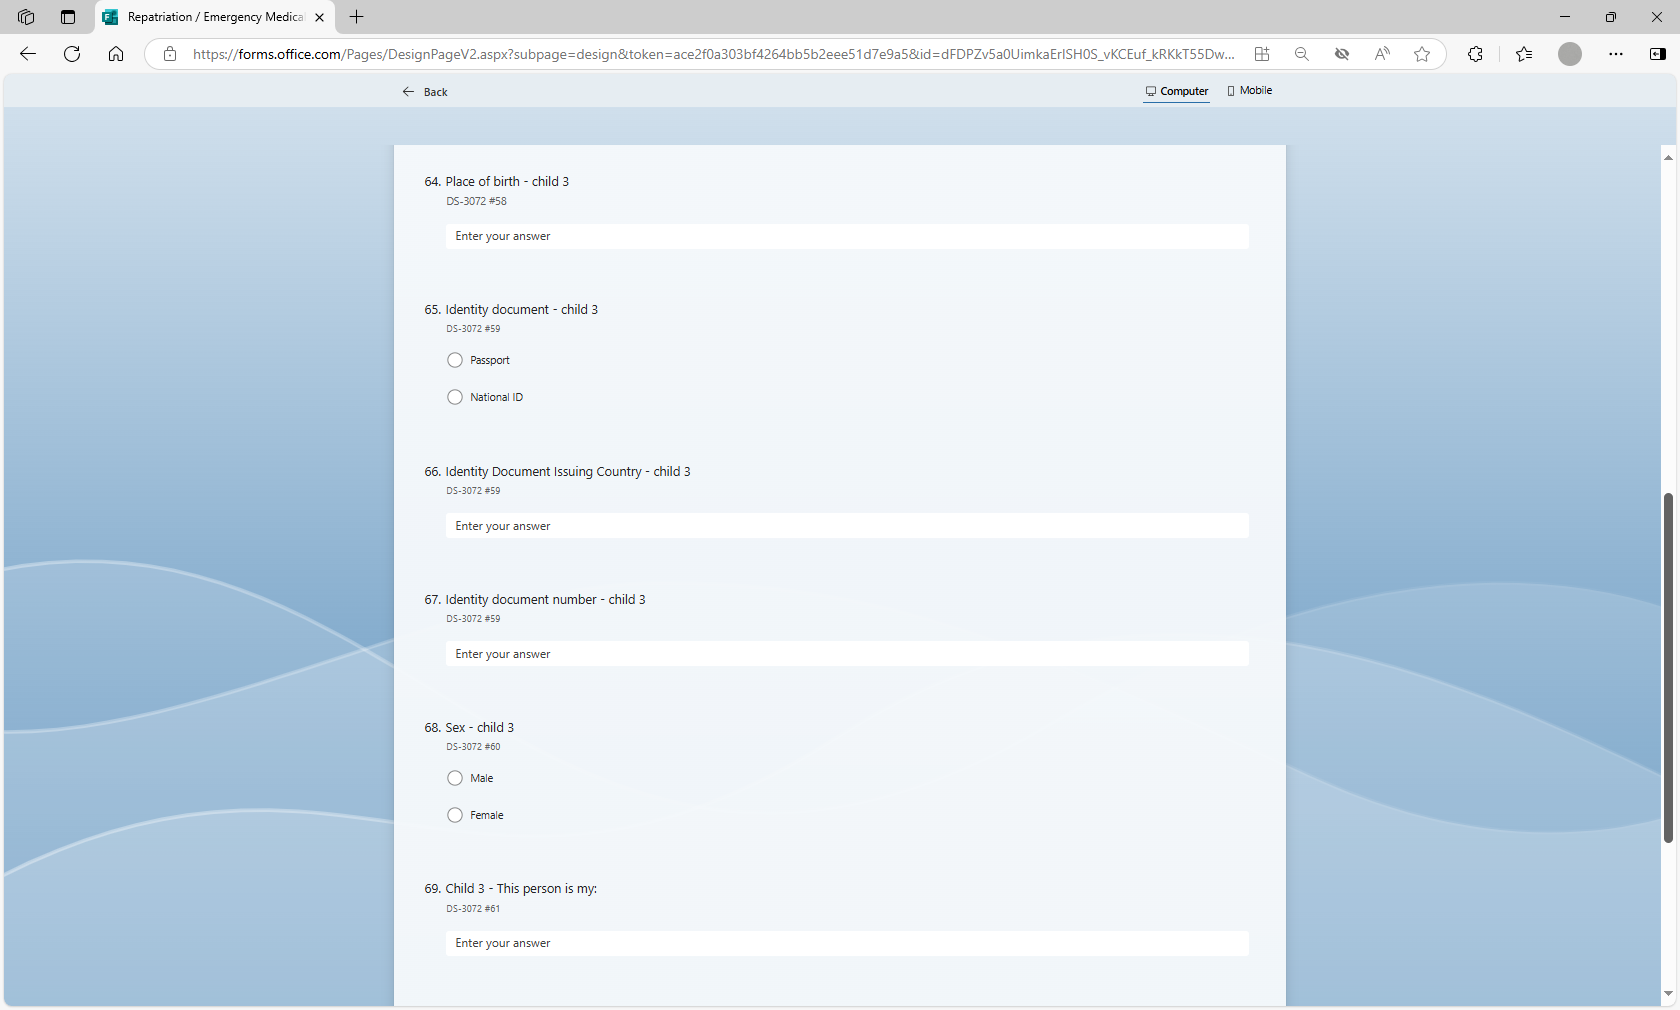Click the tracking prevention eye icon
The height and width of the screenshot is (1010, 1680).
pos(1342,54)
